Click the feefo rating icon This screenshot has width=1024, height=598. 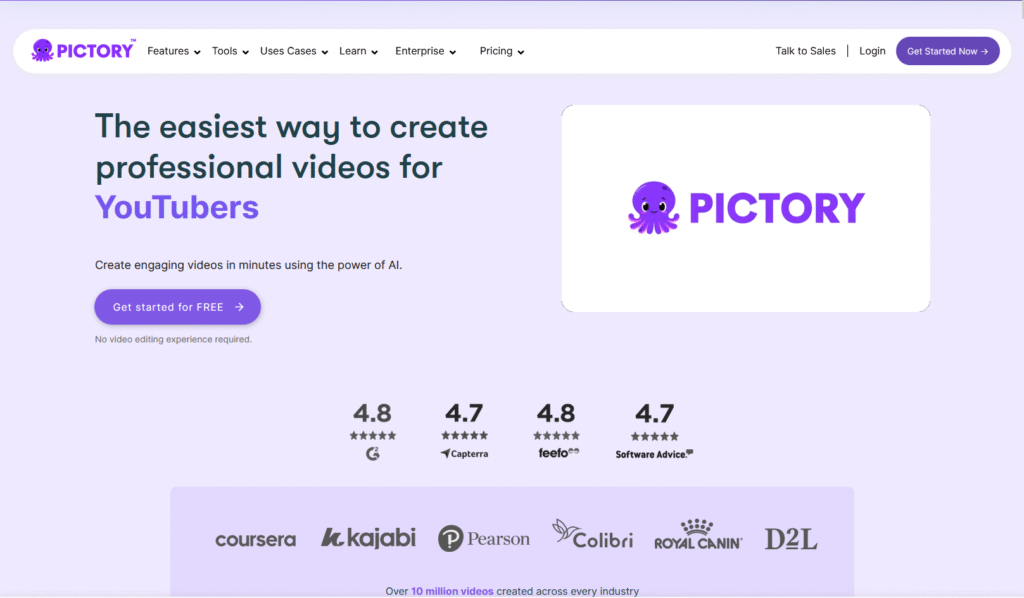[x=556, y=452]
